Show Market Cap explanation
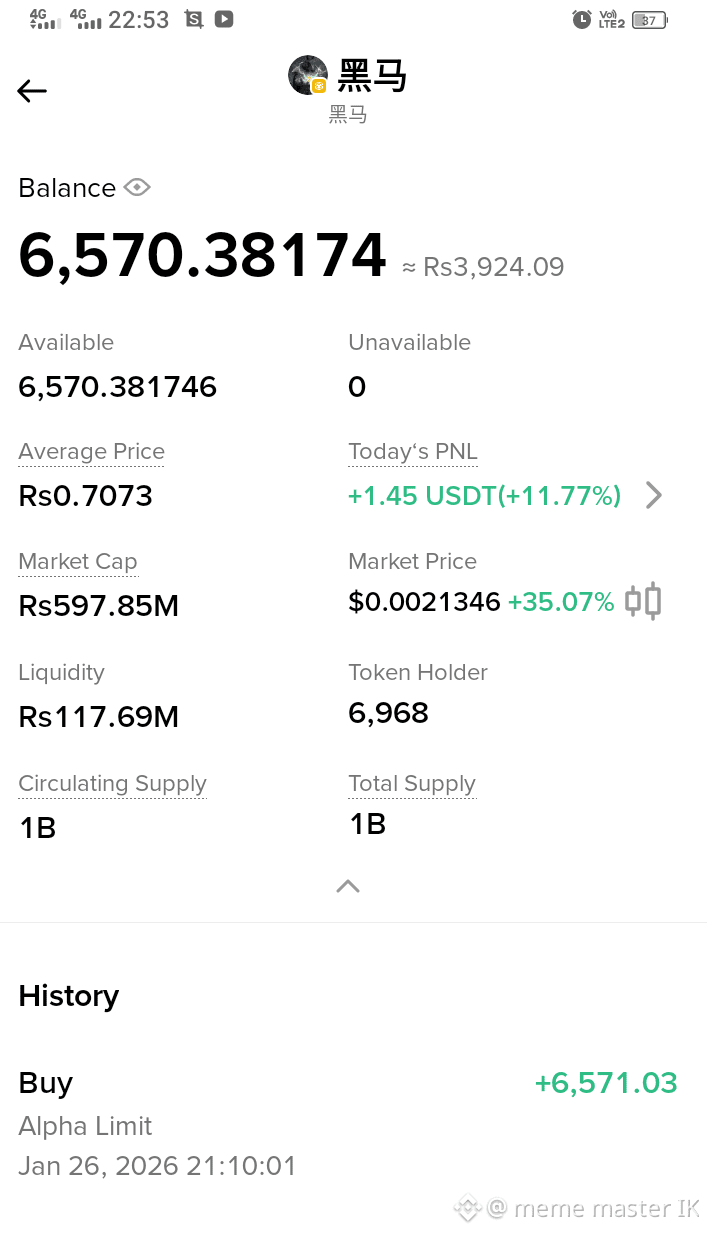The height and width of the screenshot is (1233, 707). tap(77, 562)
